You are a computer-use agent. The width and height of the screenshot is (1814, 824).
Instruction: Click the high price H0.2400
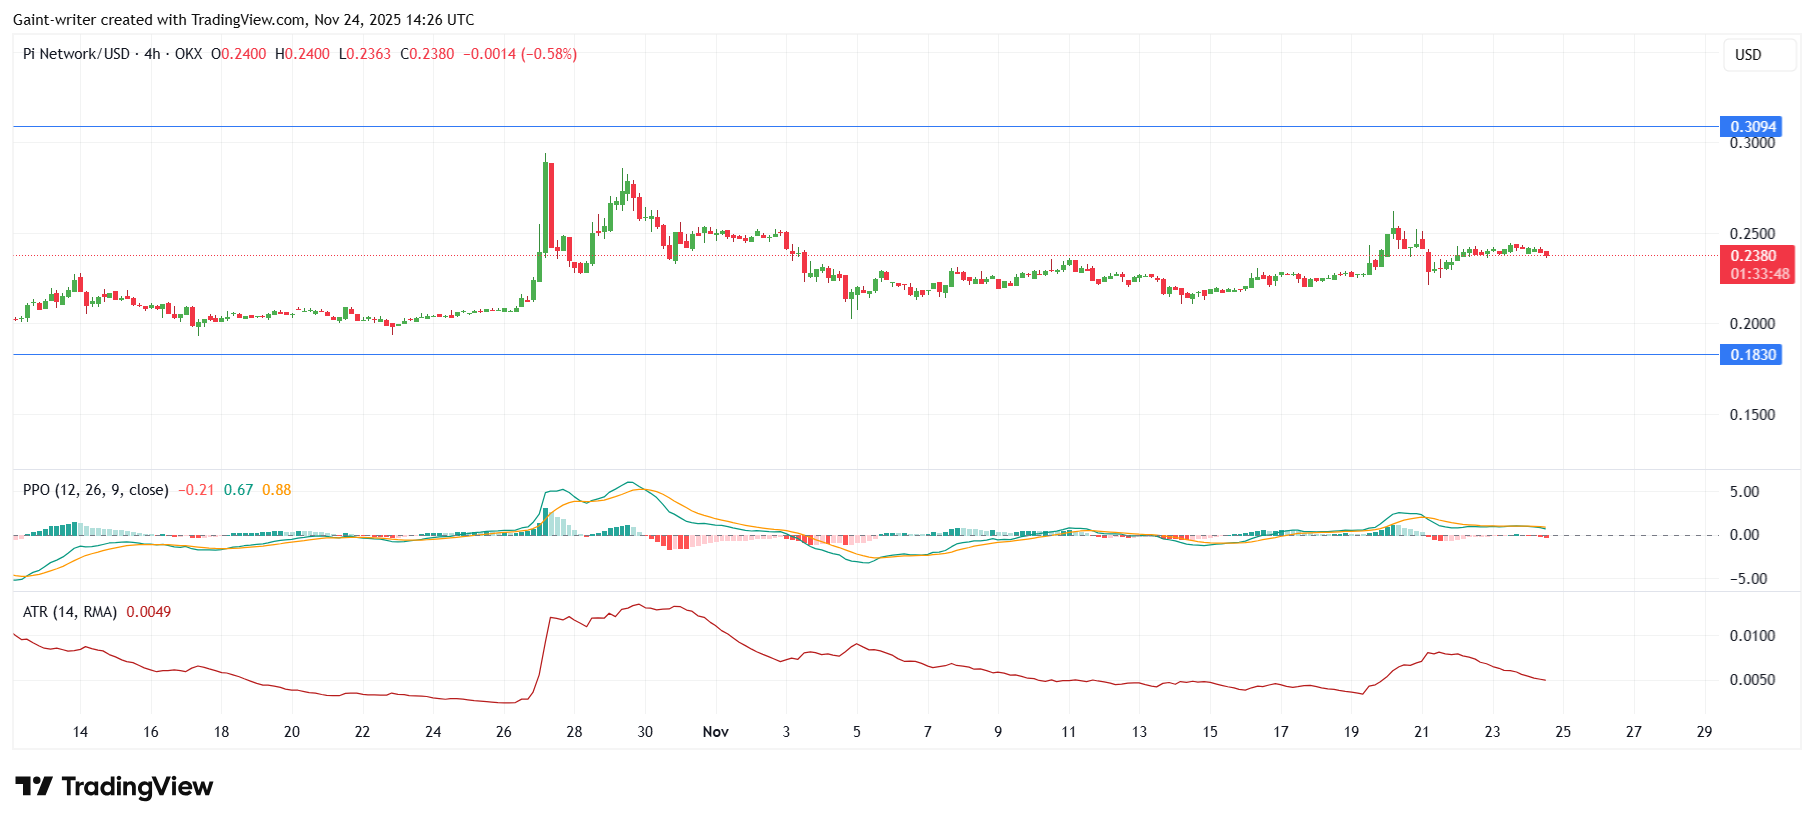click(302, 54)
